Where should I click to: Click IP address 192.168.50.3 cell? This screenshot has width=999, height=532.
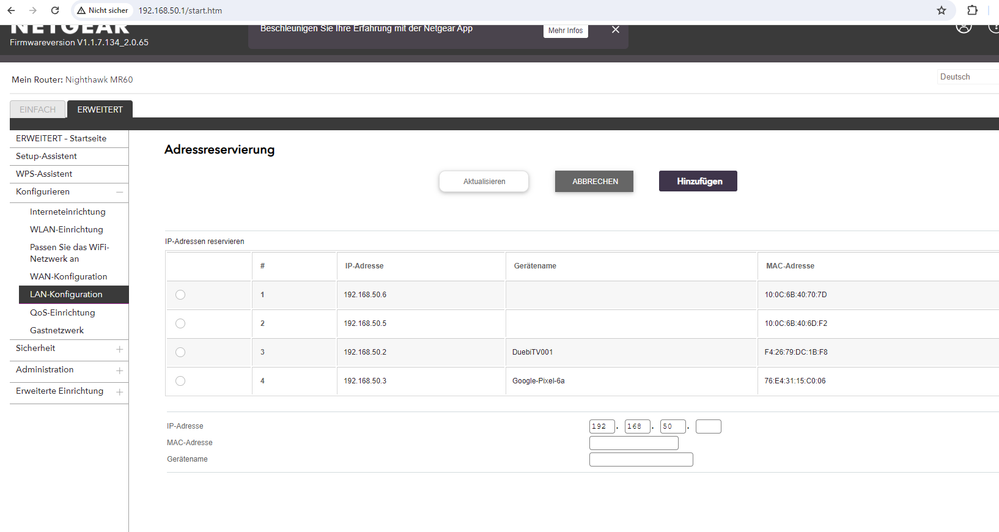(365, 381)
